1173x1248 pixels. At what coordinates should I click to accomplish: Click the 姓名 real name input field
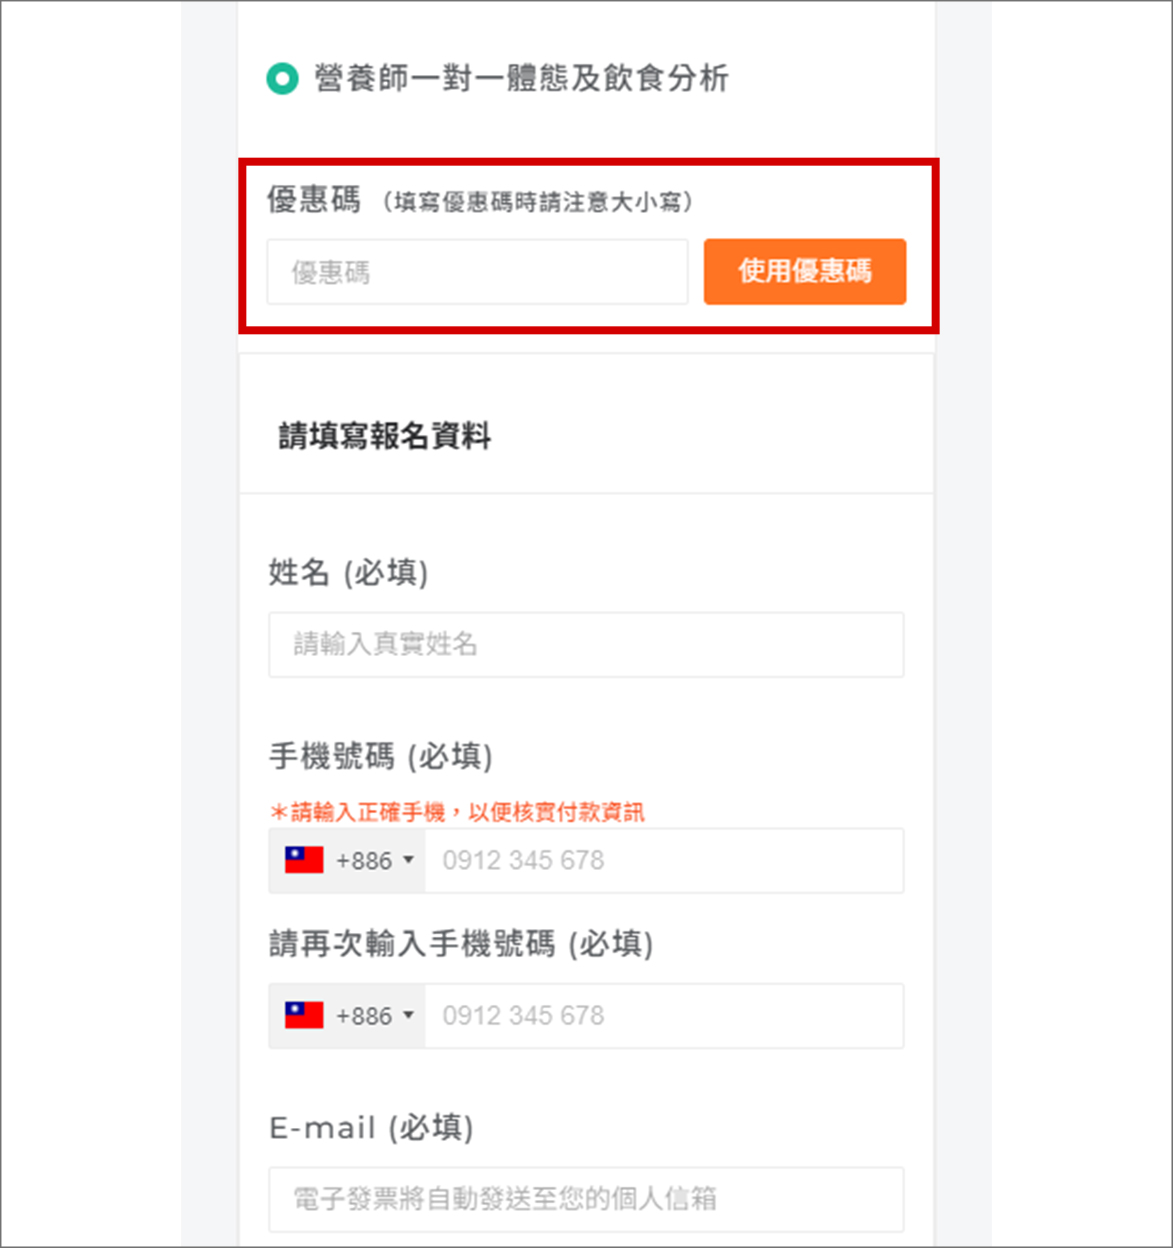(x=586, y=645)
